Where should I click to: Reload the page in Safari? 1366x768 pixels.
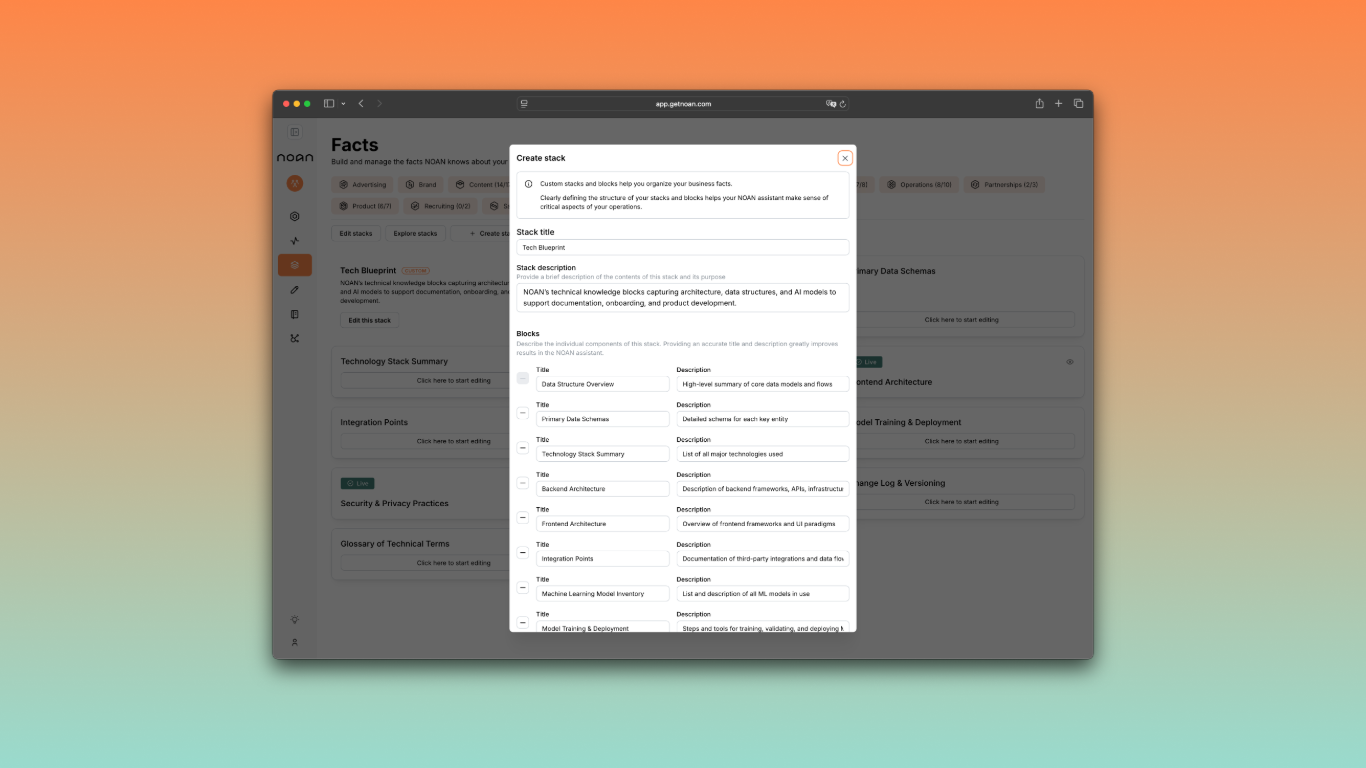click(x=843, y=104)
